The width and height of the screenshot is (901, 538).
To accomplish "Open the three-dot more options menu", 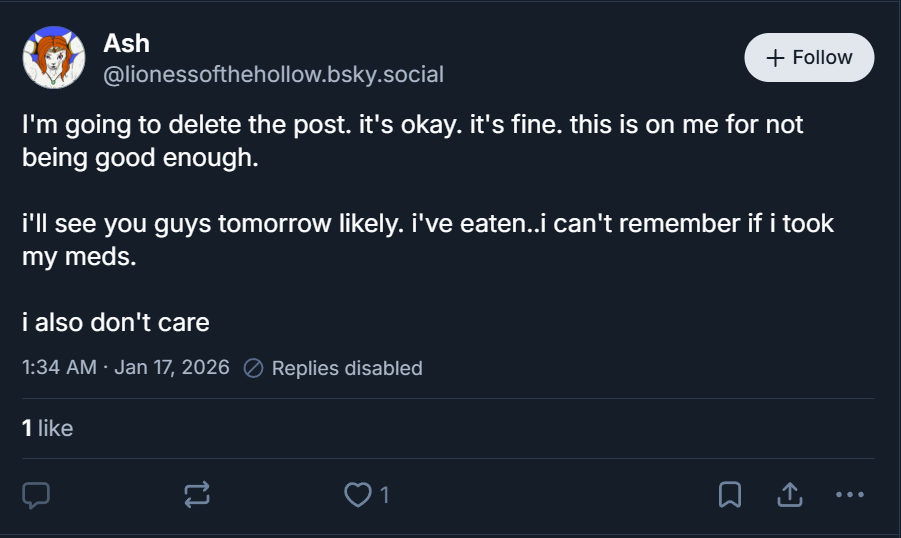I will [x=850, y=494].
